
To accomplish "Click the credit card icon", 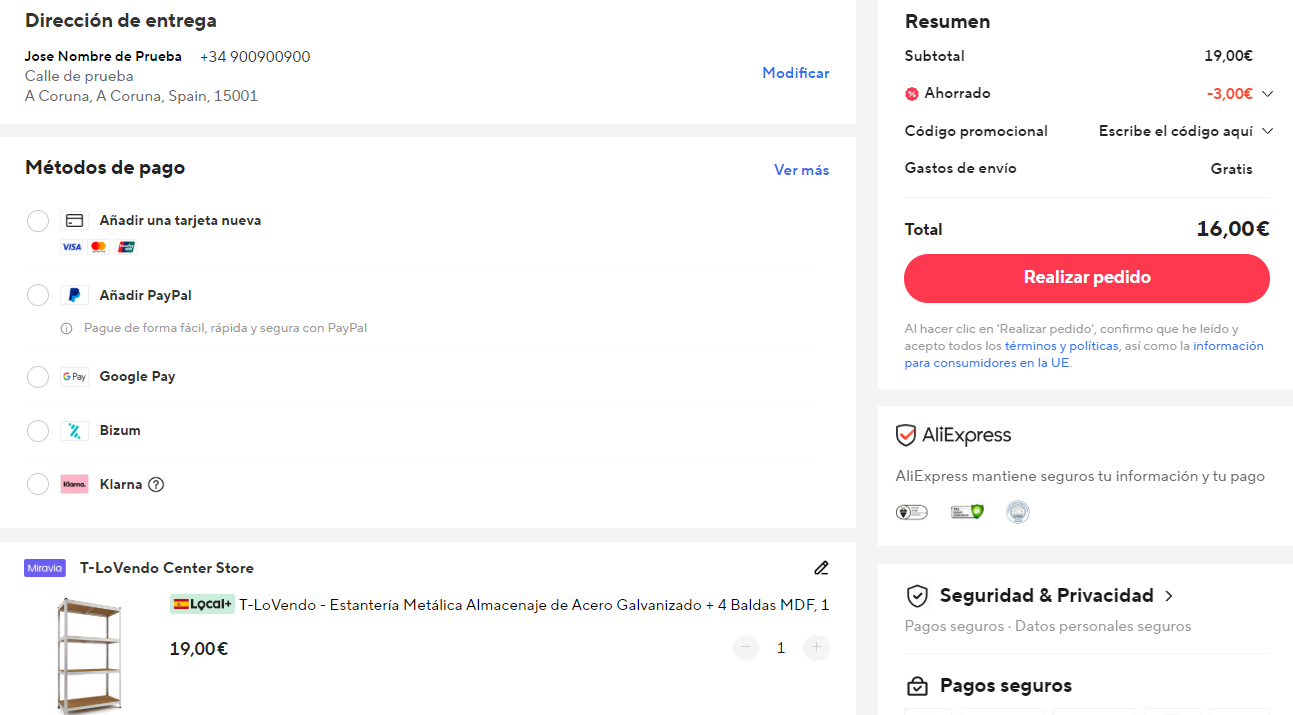I will 74,221.
